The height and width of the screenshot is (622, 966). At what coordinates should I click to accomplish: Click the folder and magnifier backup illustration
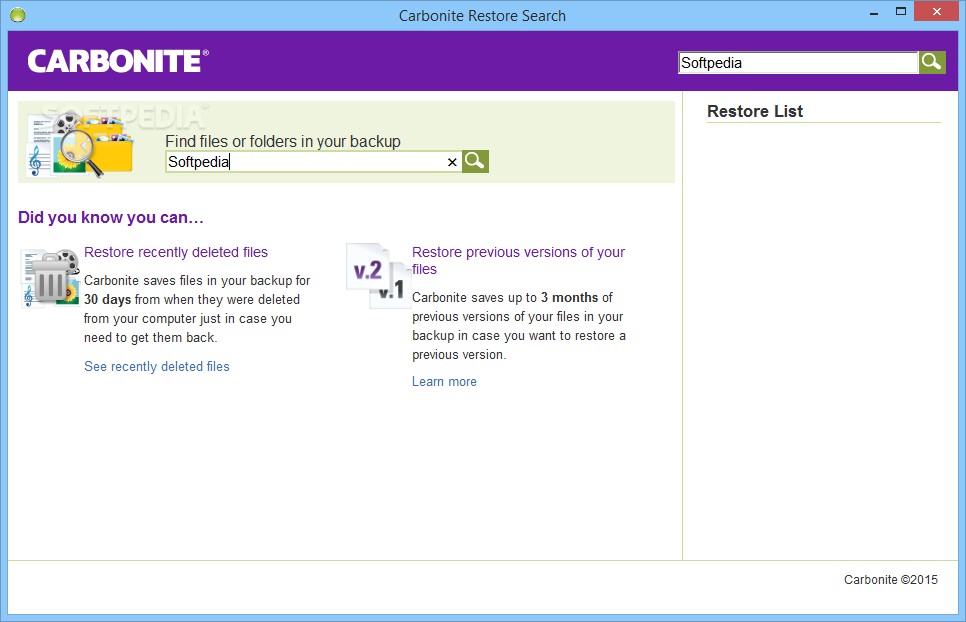point(81,145)
